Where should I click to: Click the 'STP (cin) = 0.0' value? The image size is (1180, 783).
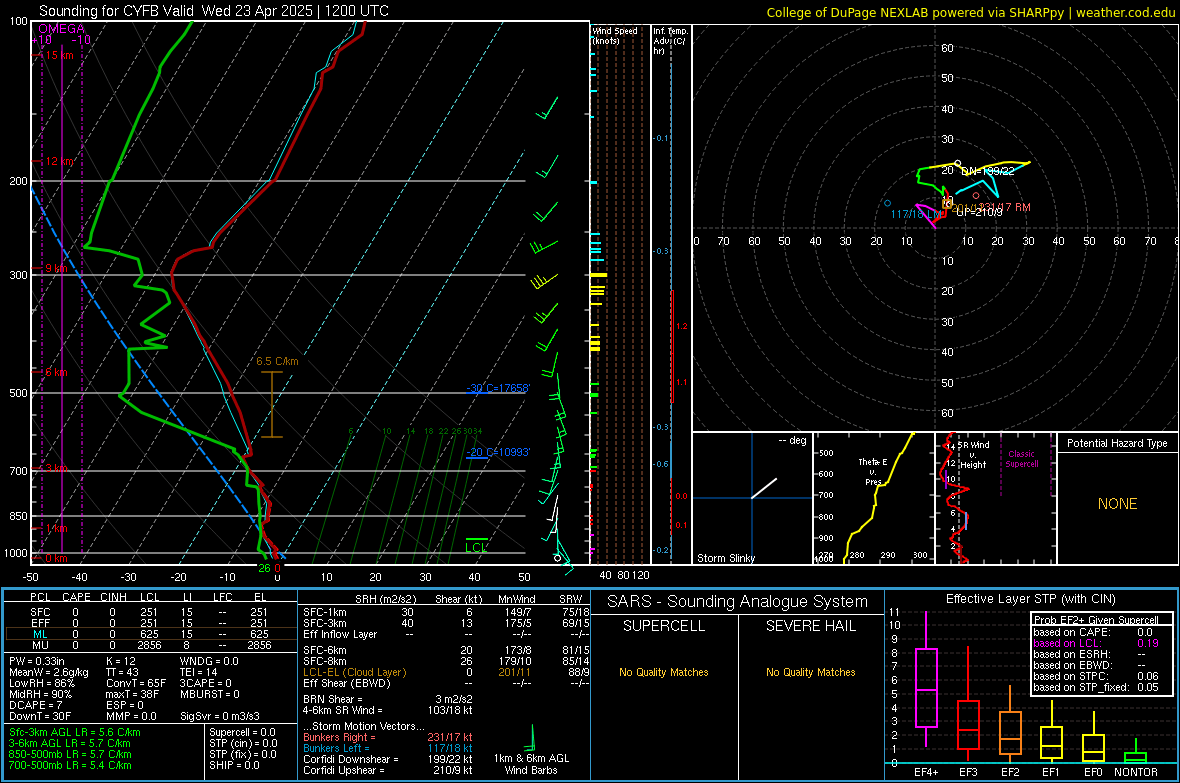click(x=243, y=743)
